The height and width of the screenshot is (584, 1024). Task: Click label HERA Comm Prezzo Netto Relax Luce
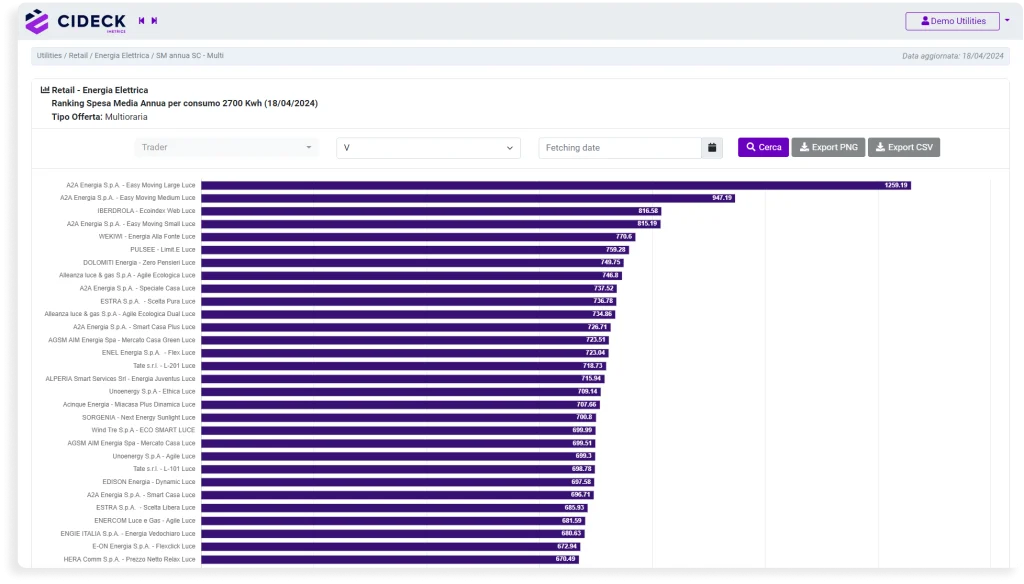(129, 559)
